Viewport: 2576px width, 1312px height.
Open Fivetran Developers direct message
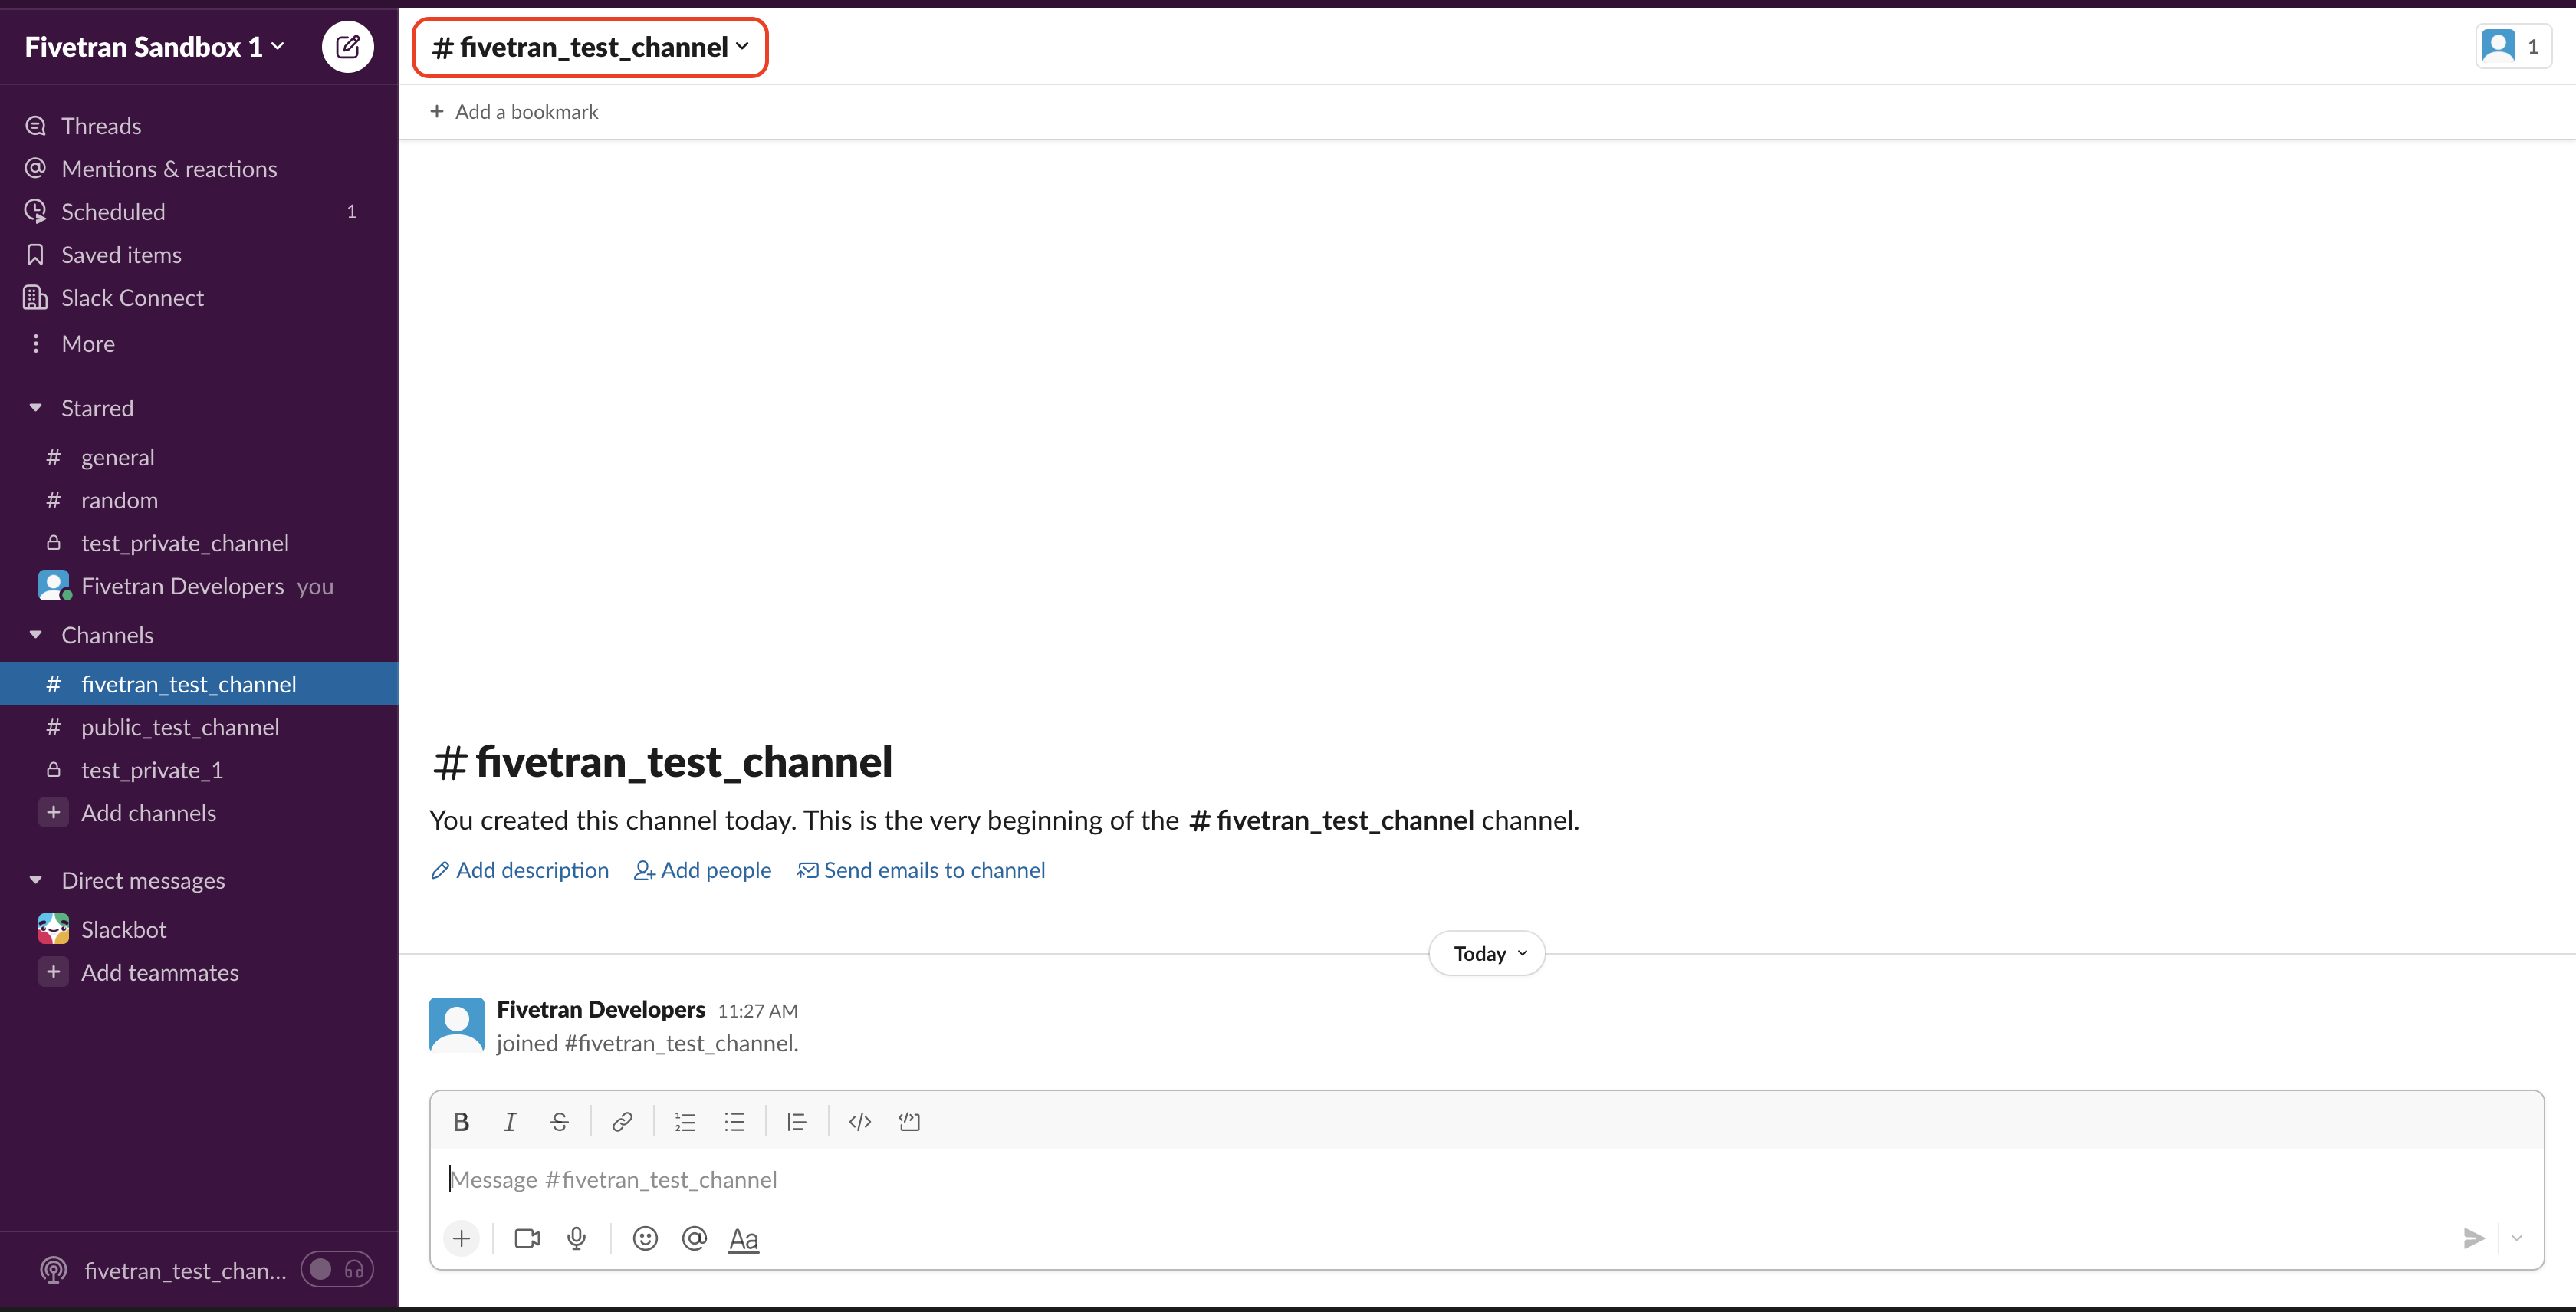pos(199,586)
